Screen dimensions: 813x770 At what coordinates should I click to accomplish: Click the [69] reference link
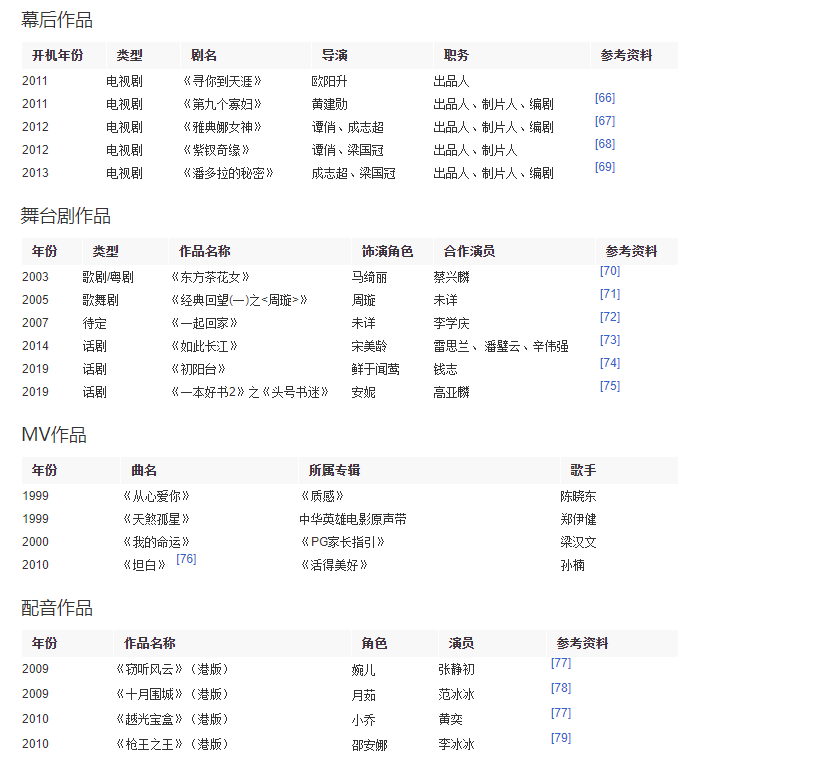604,167
